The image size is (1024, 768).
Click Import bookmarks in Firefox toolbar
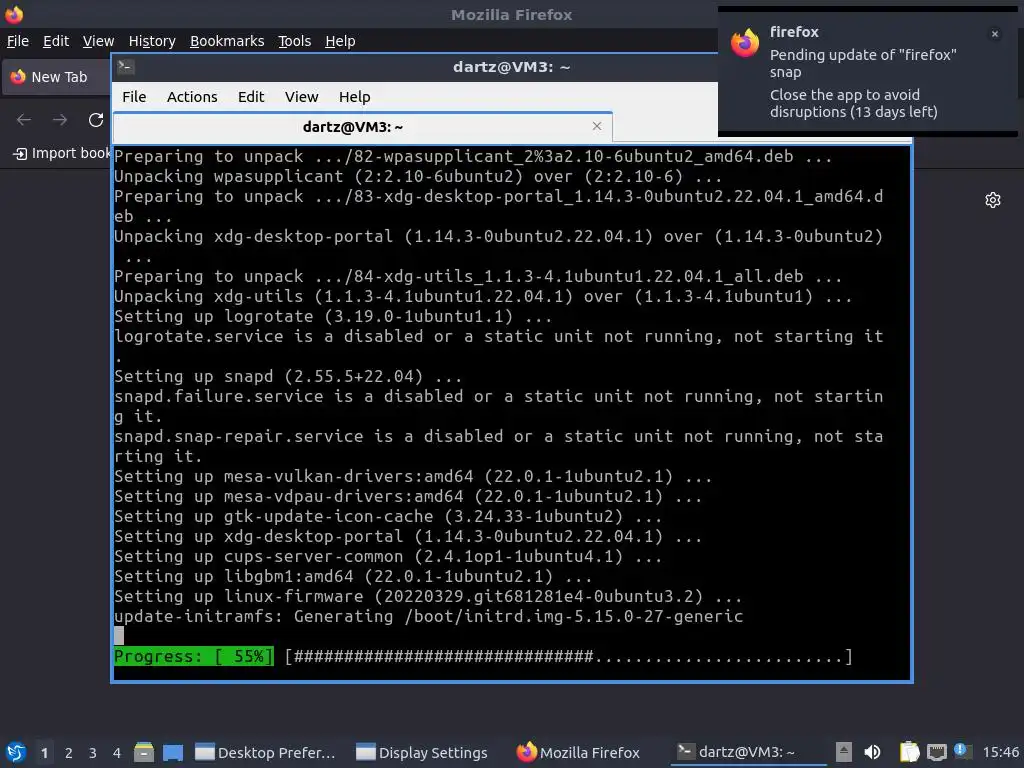coord(62,153)
